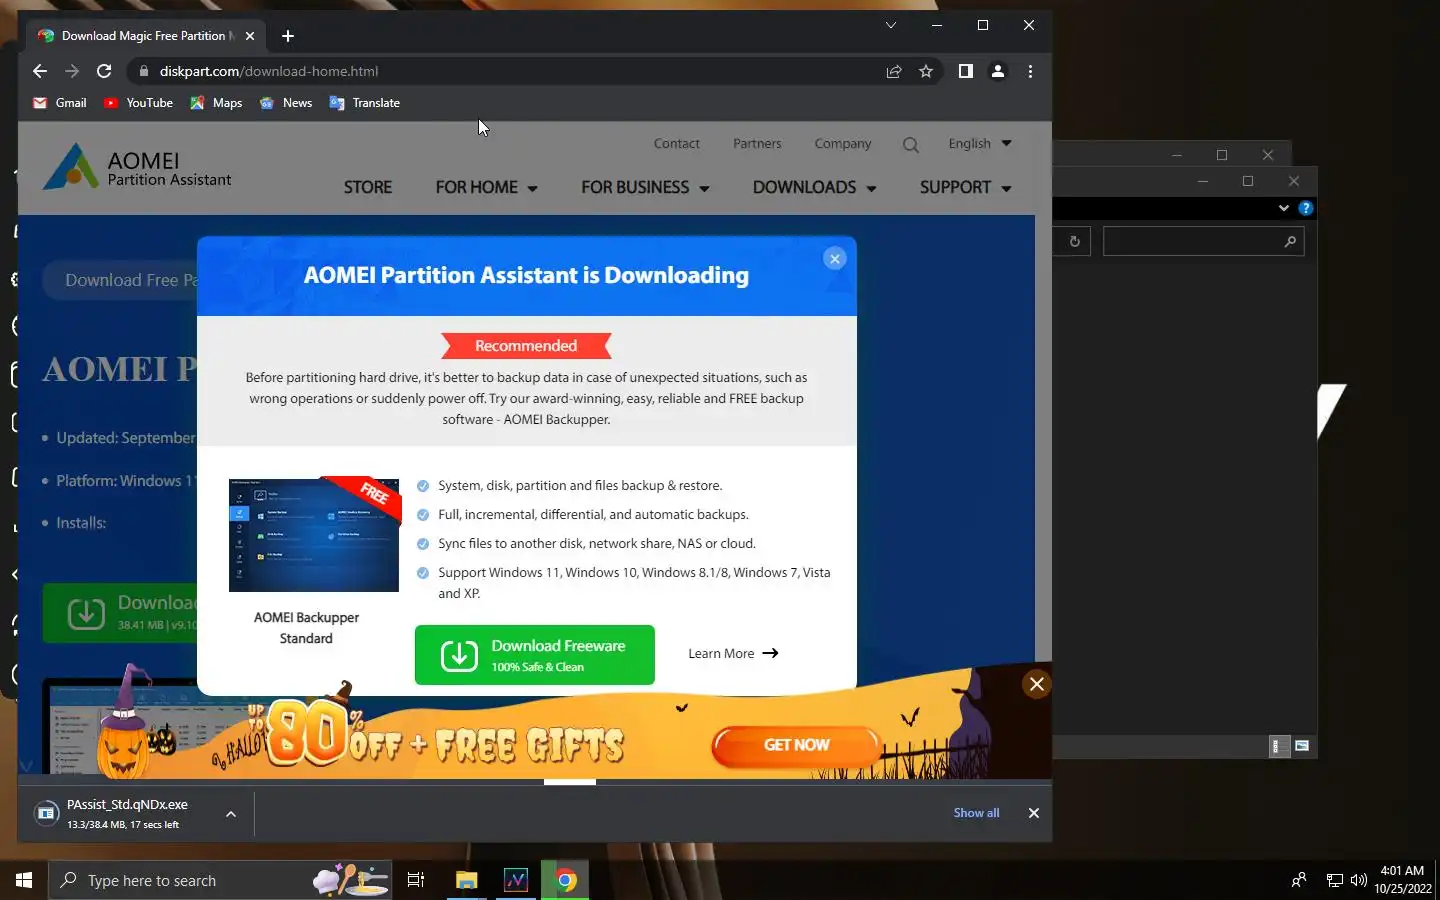The width and height of the screenshot is (1440, 900).
Task: Open File Explorer from taskbar
Action: coord(466,880)
